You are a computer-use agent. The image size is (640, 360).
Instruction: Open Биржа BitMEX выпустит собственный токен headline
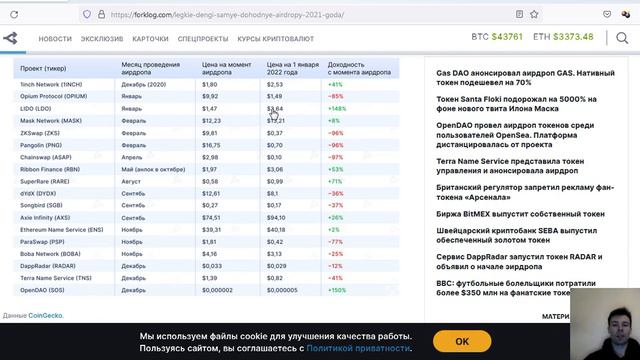pos(520,214)
